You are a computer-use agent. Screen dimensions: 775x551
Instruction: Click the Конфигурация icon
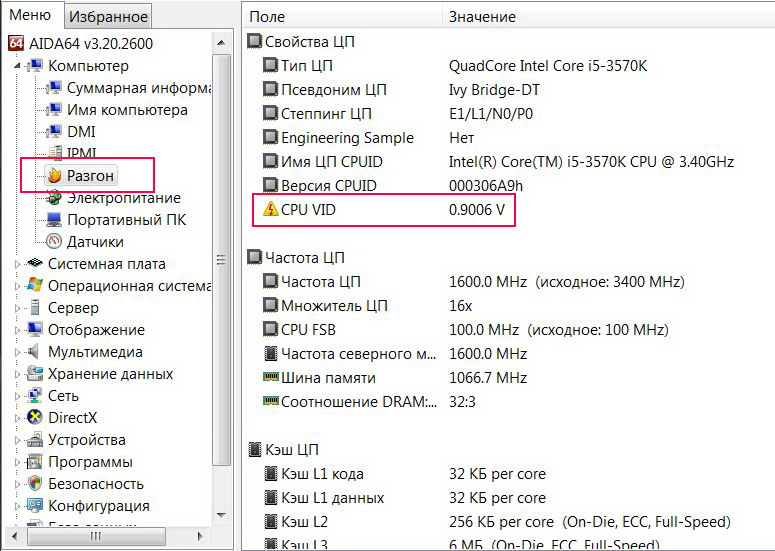[35, 505]
